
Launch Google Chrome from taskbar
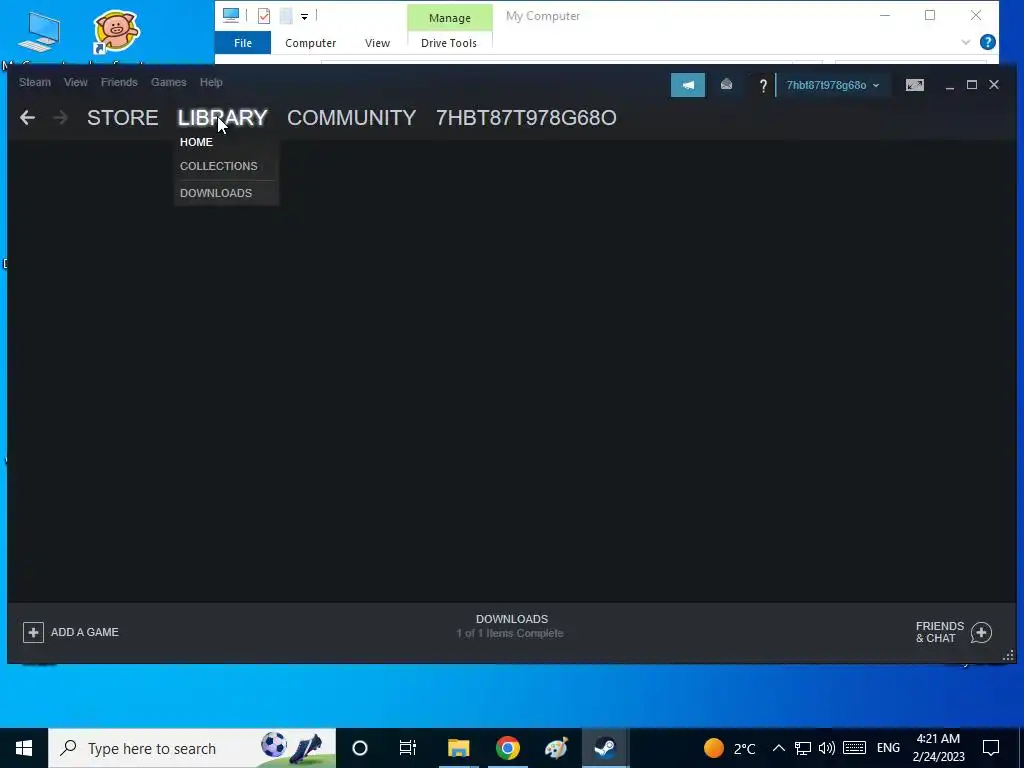click(507, 748)
